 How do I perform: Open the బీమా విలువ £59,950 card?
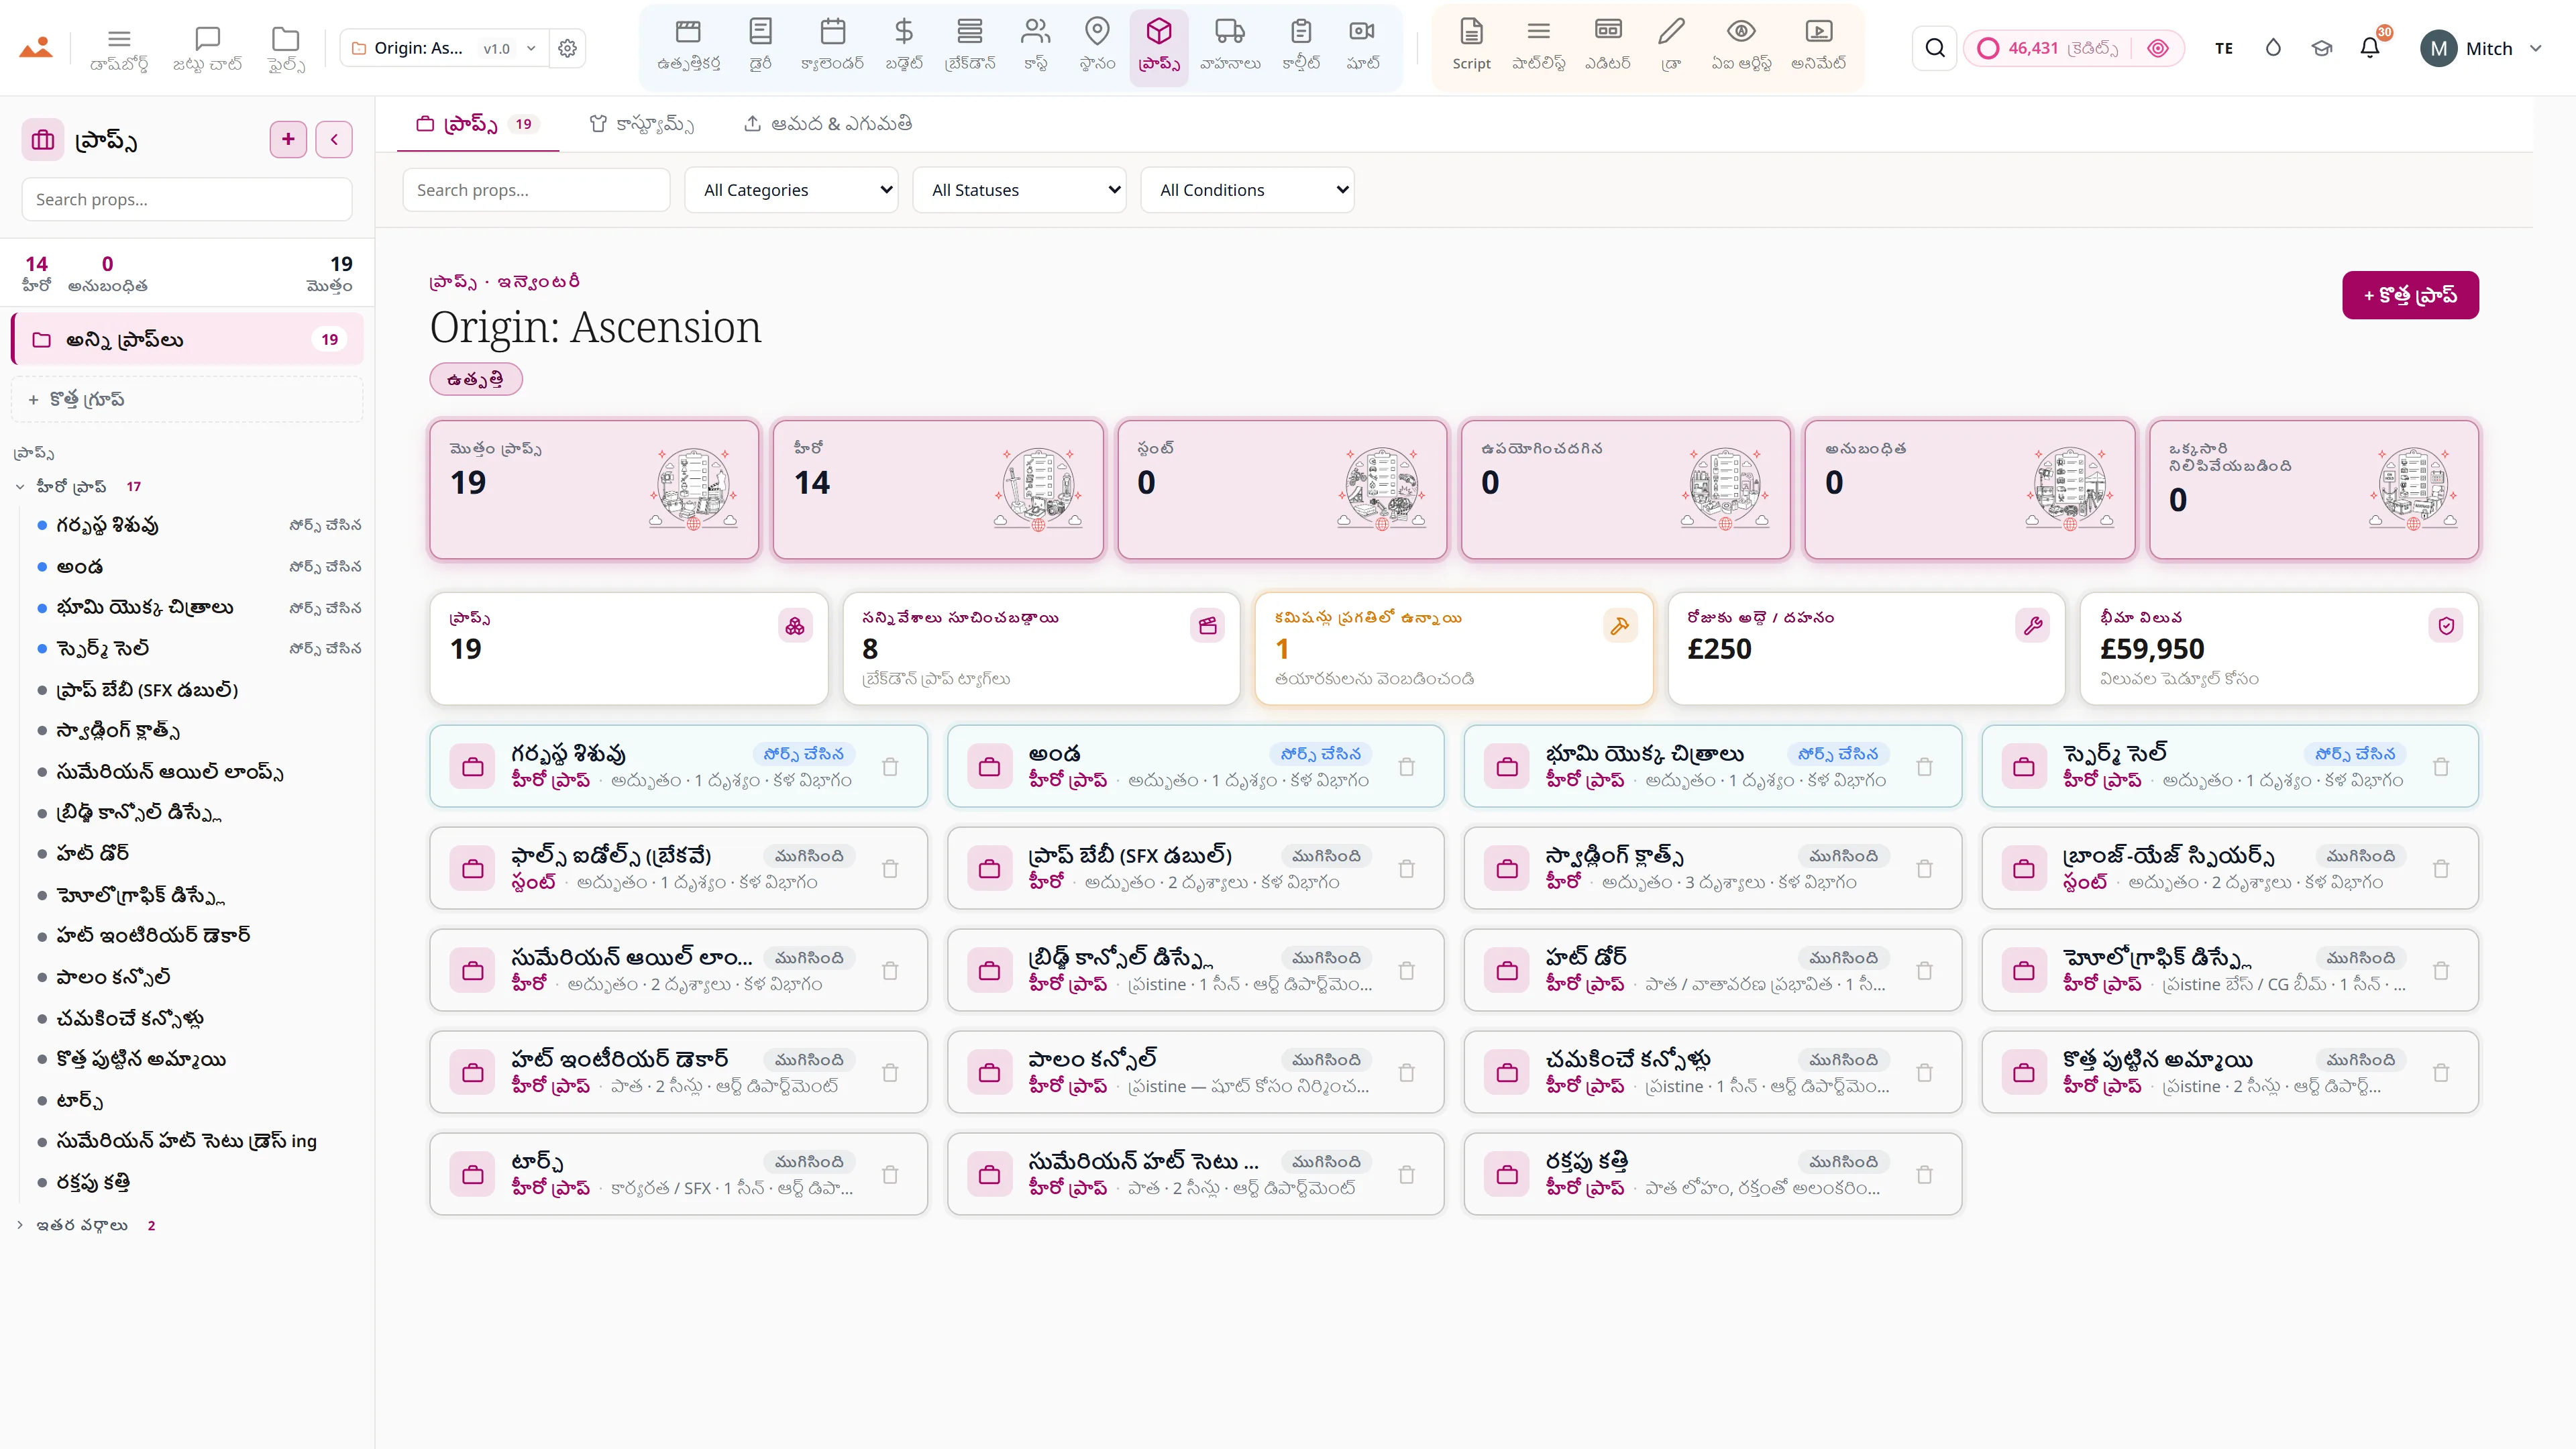[x=2279, y=649]
